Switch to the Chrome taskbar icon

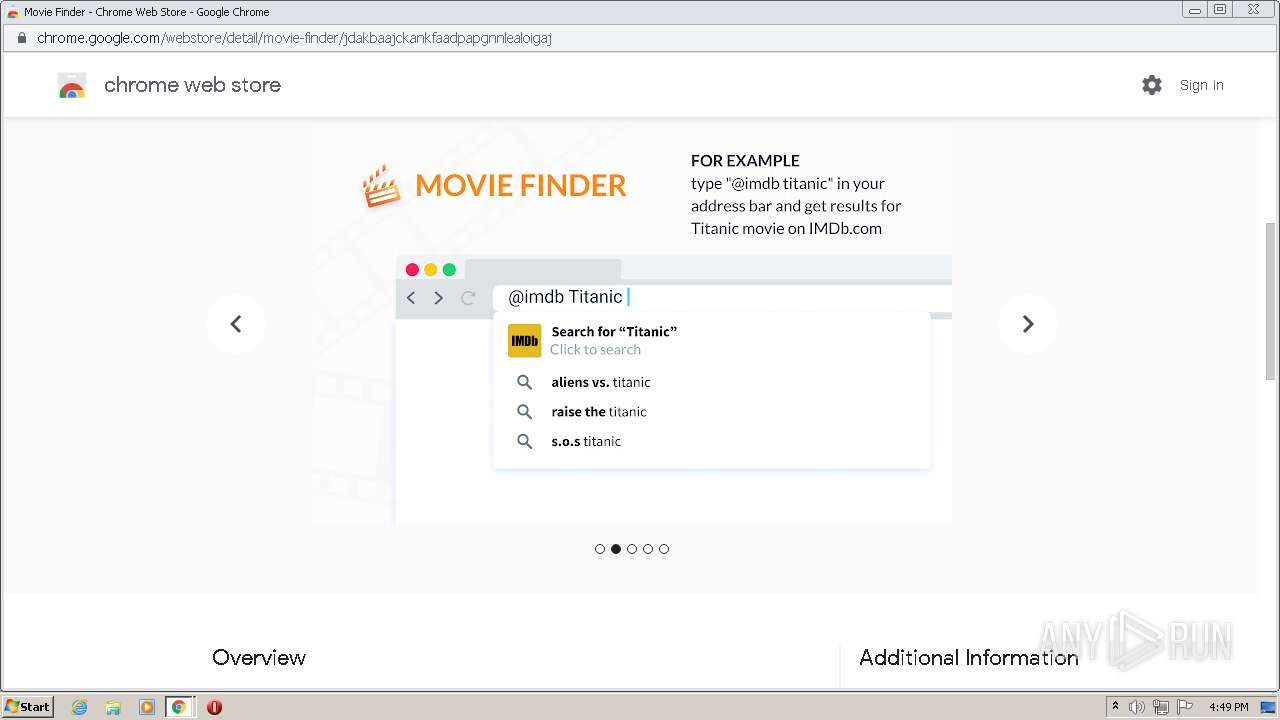[x=179, y=707]
